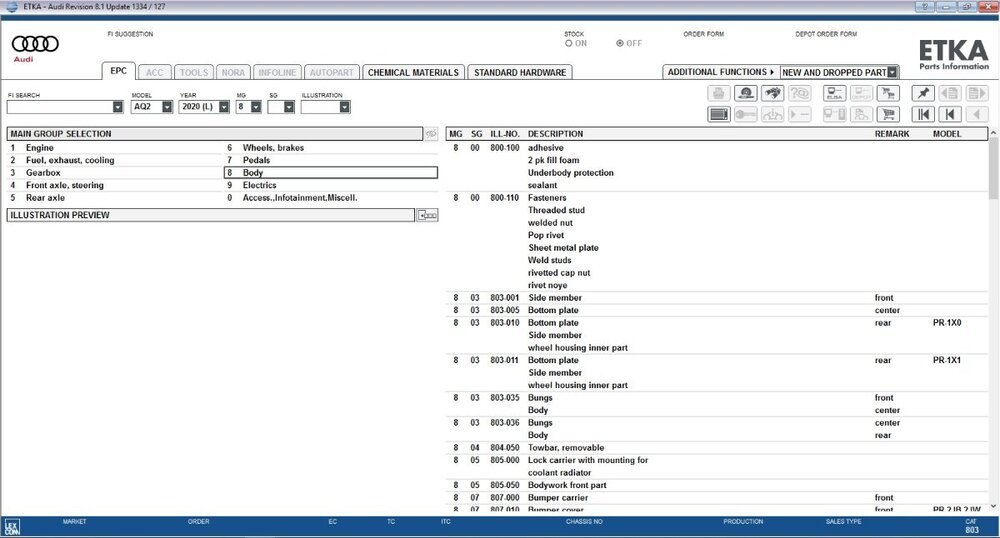Select the Stock OFF radio button

(x=620, y=43)
